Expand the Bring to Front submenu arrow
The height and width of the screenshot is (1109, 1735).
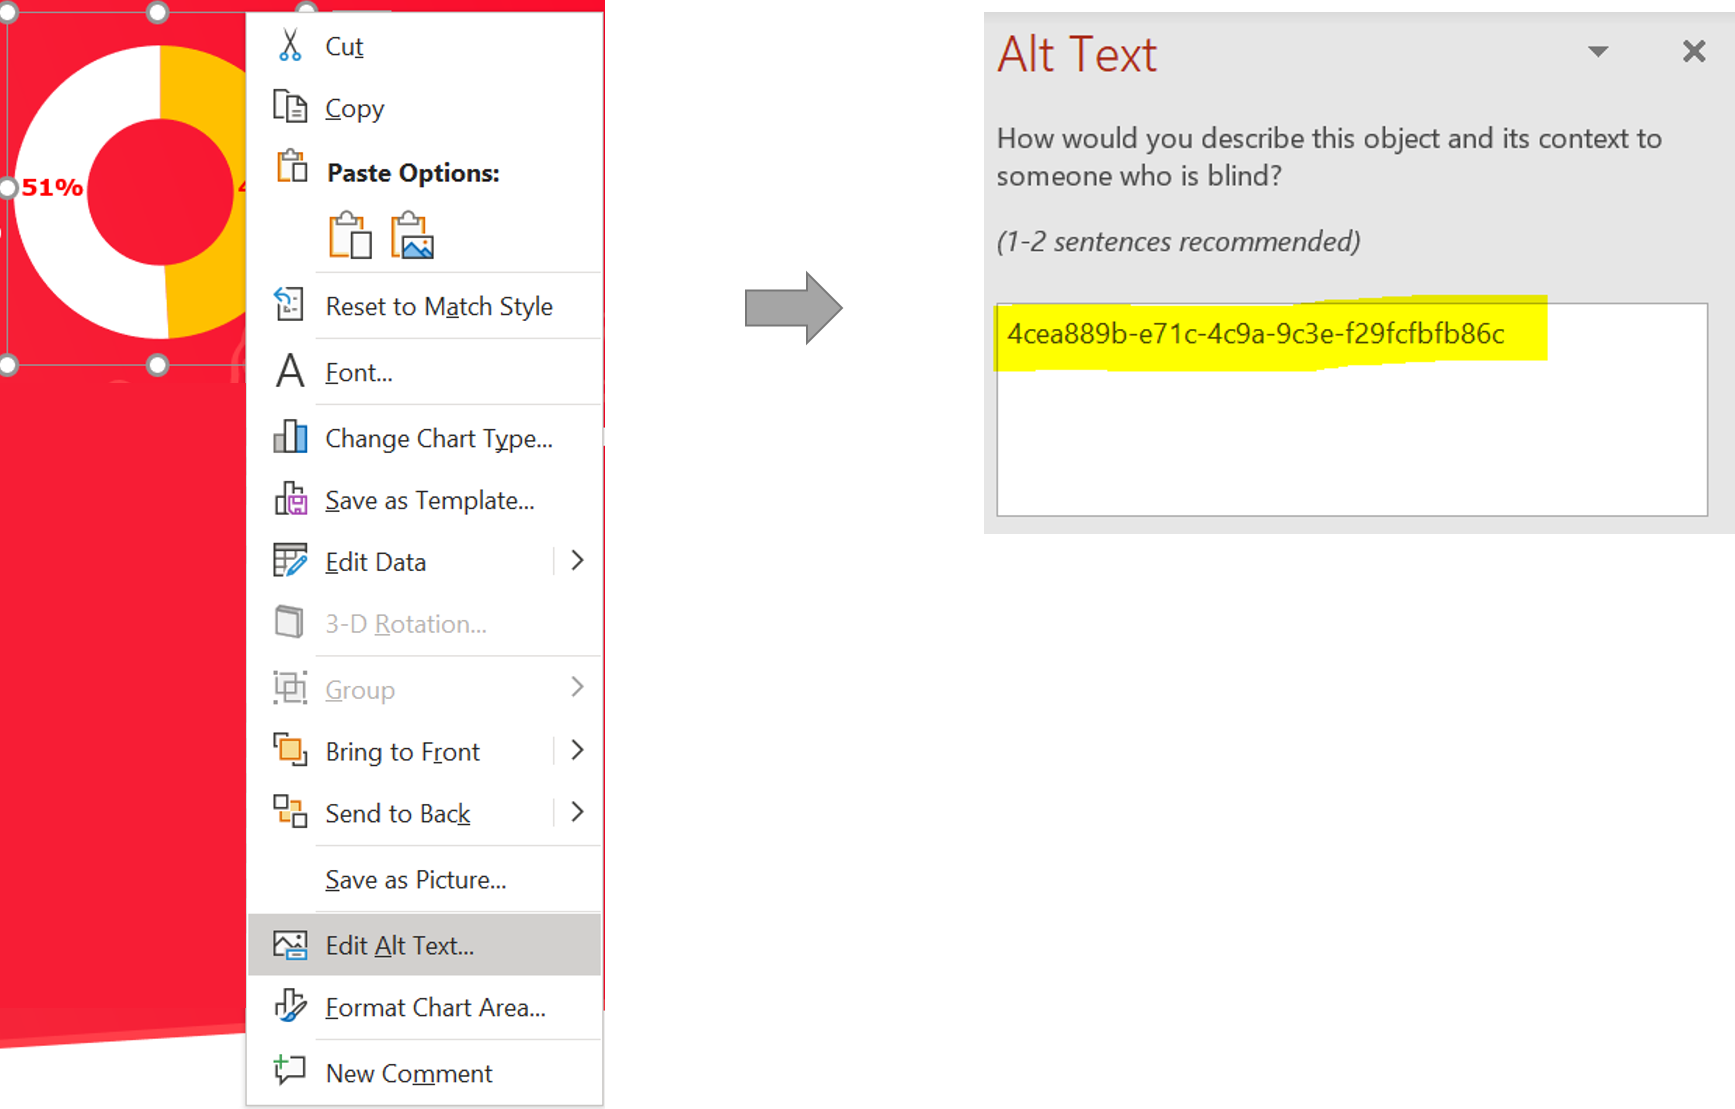coord(577,750)
